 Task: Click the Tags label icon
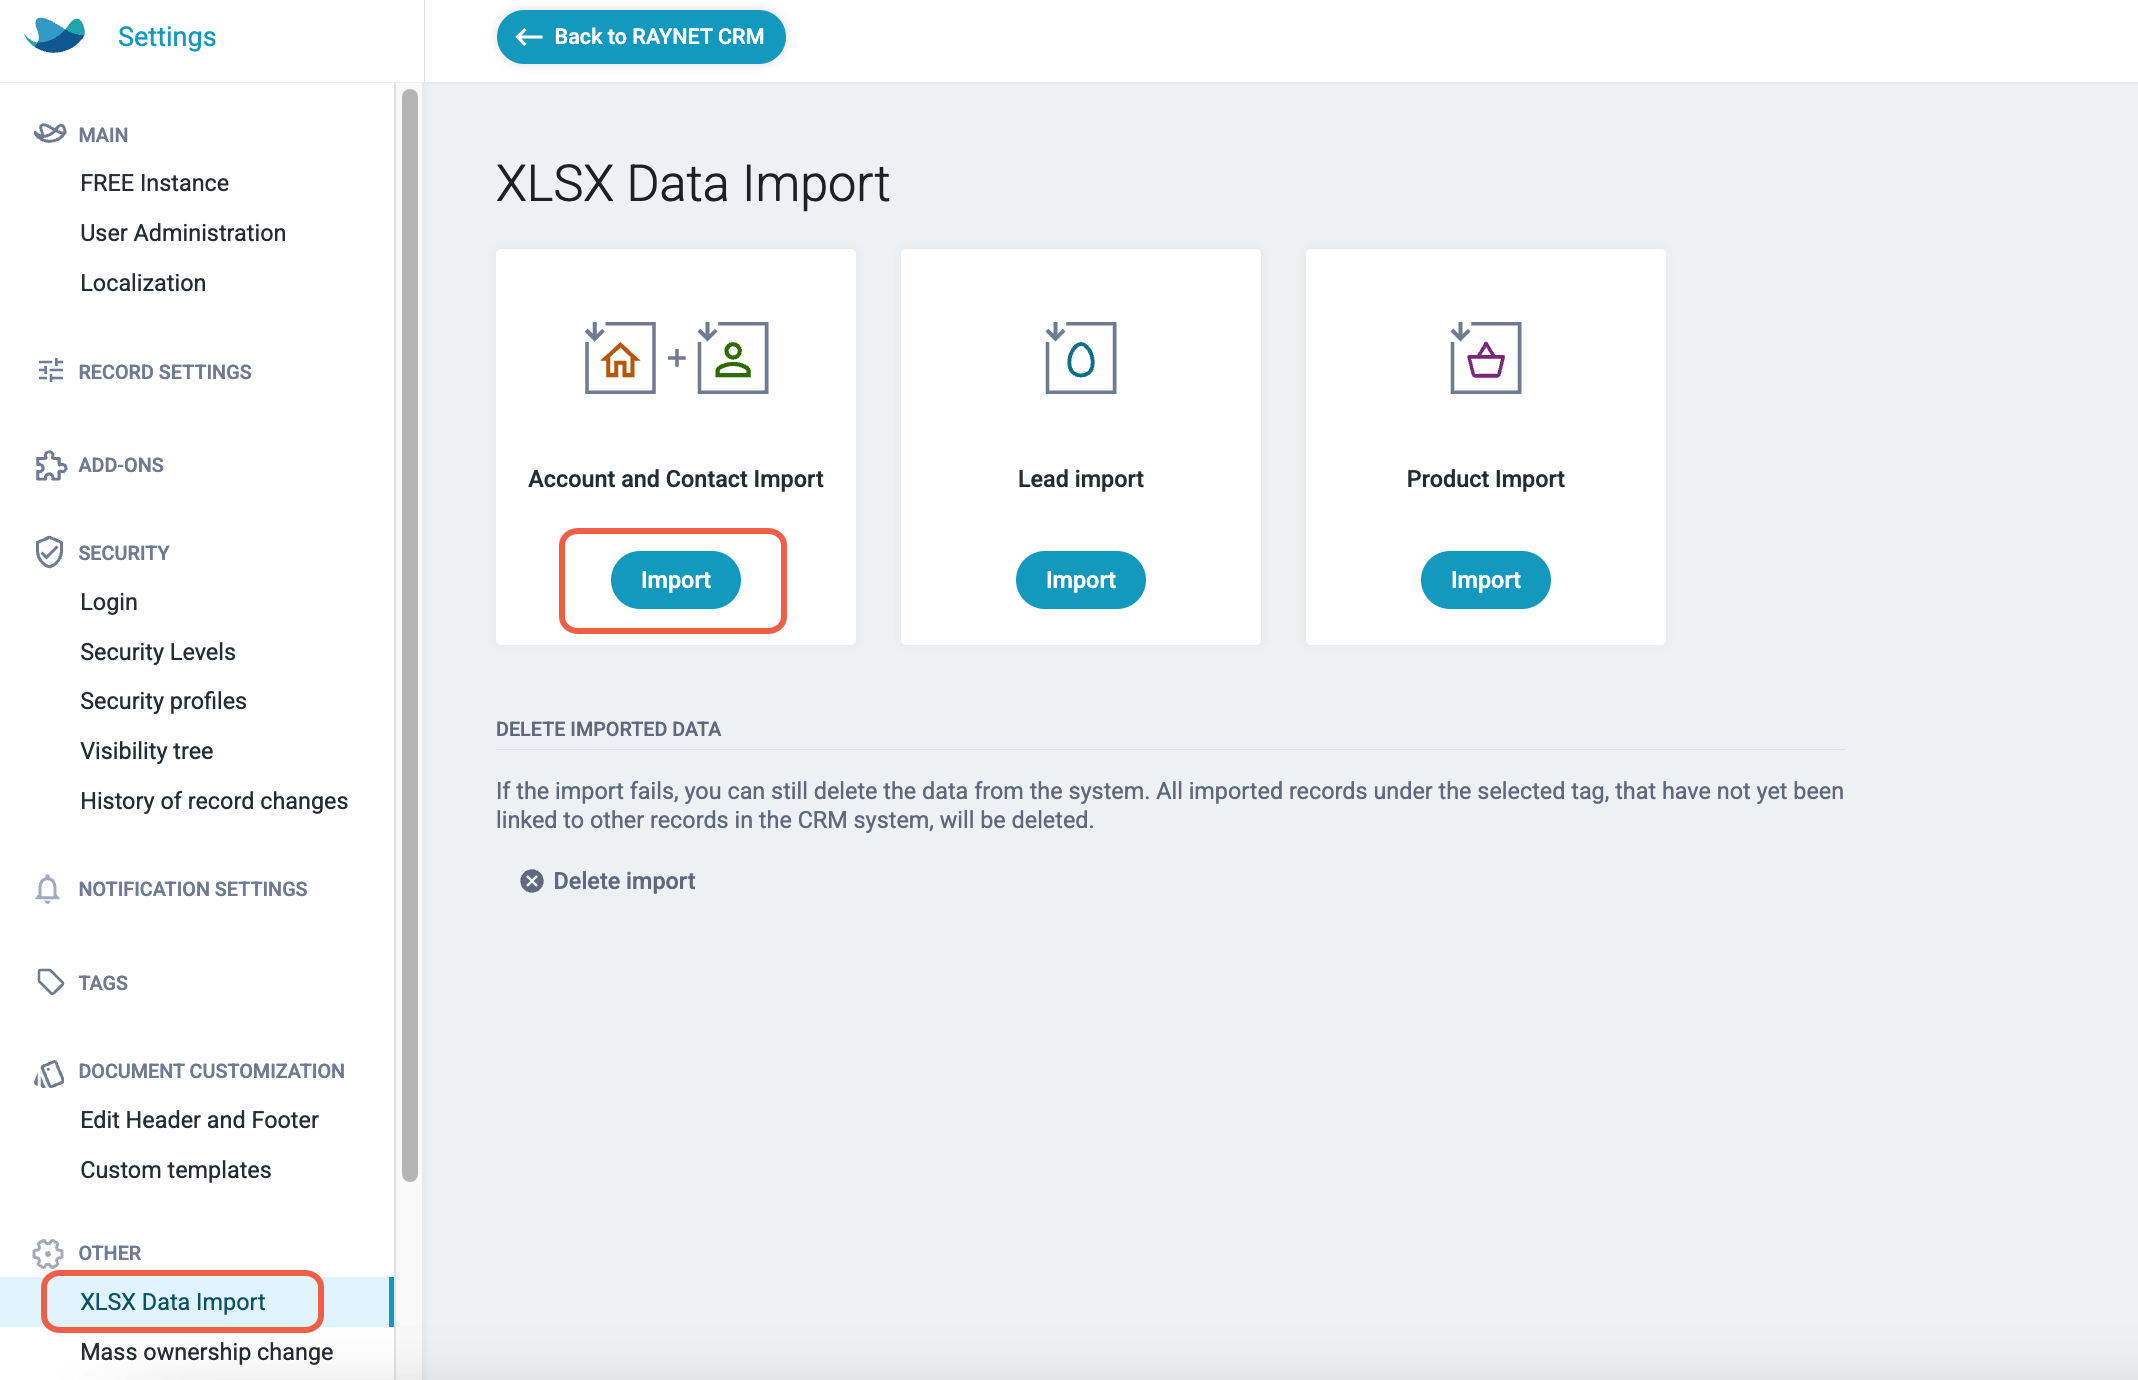(50, 982)
